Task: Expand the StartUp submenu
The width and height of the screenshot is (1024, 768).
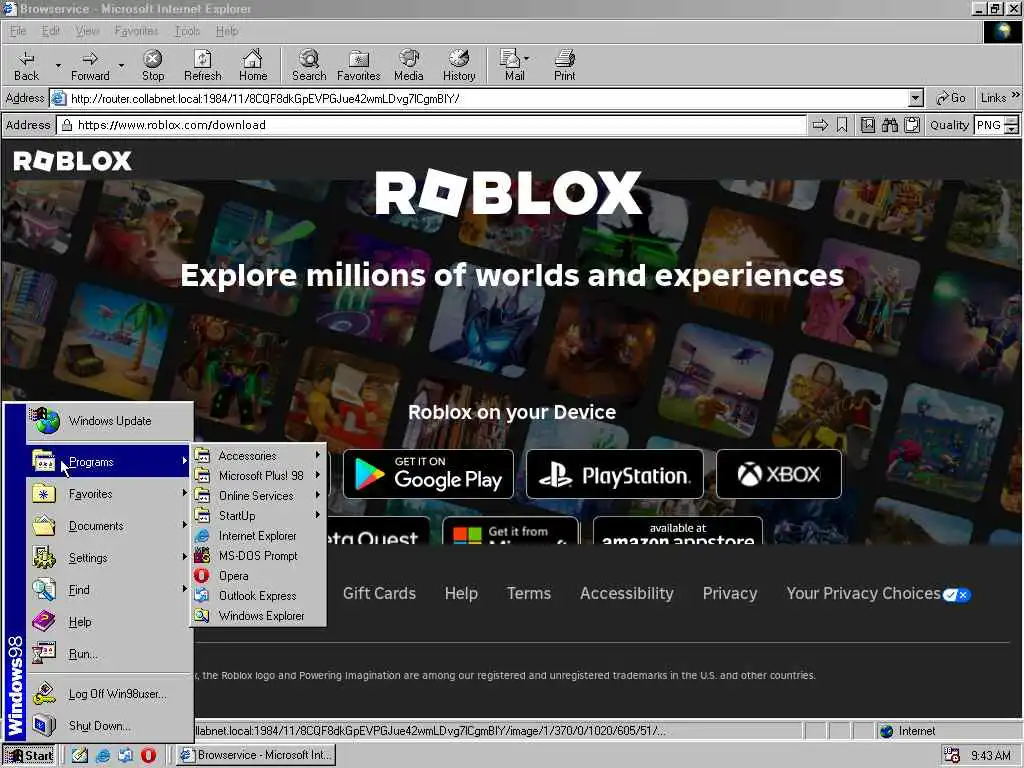Action: [x=259, y=515]
